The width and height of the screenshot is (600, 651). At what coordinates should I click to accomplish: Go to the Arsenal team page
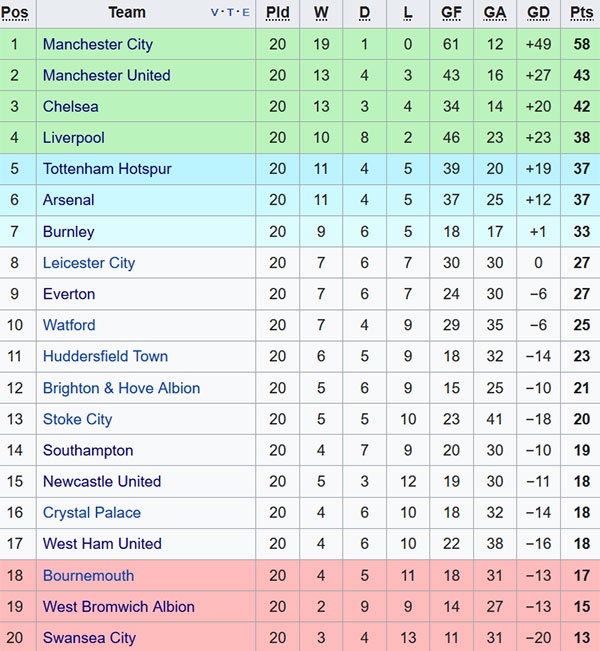coord(68,200)
